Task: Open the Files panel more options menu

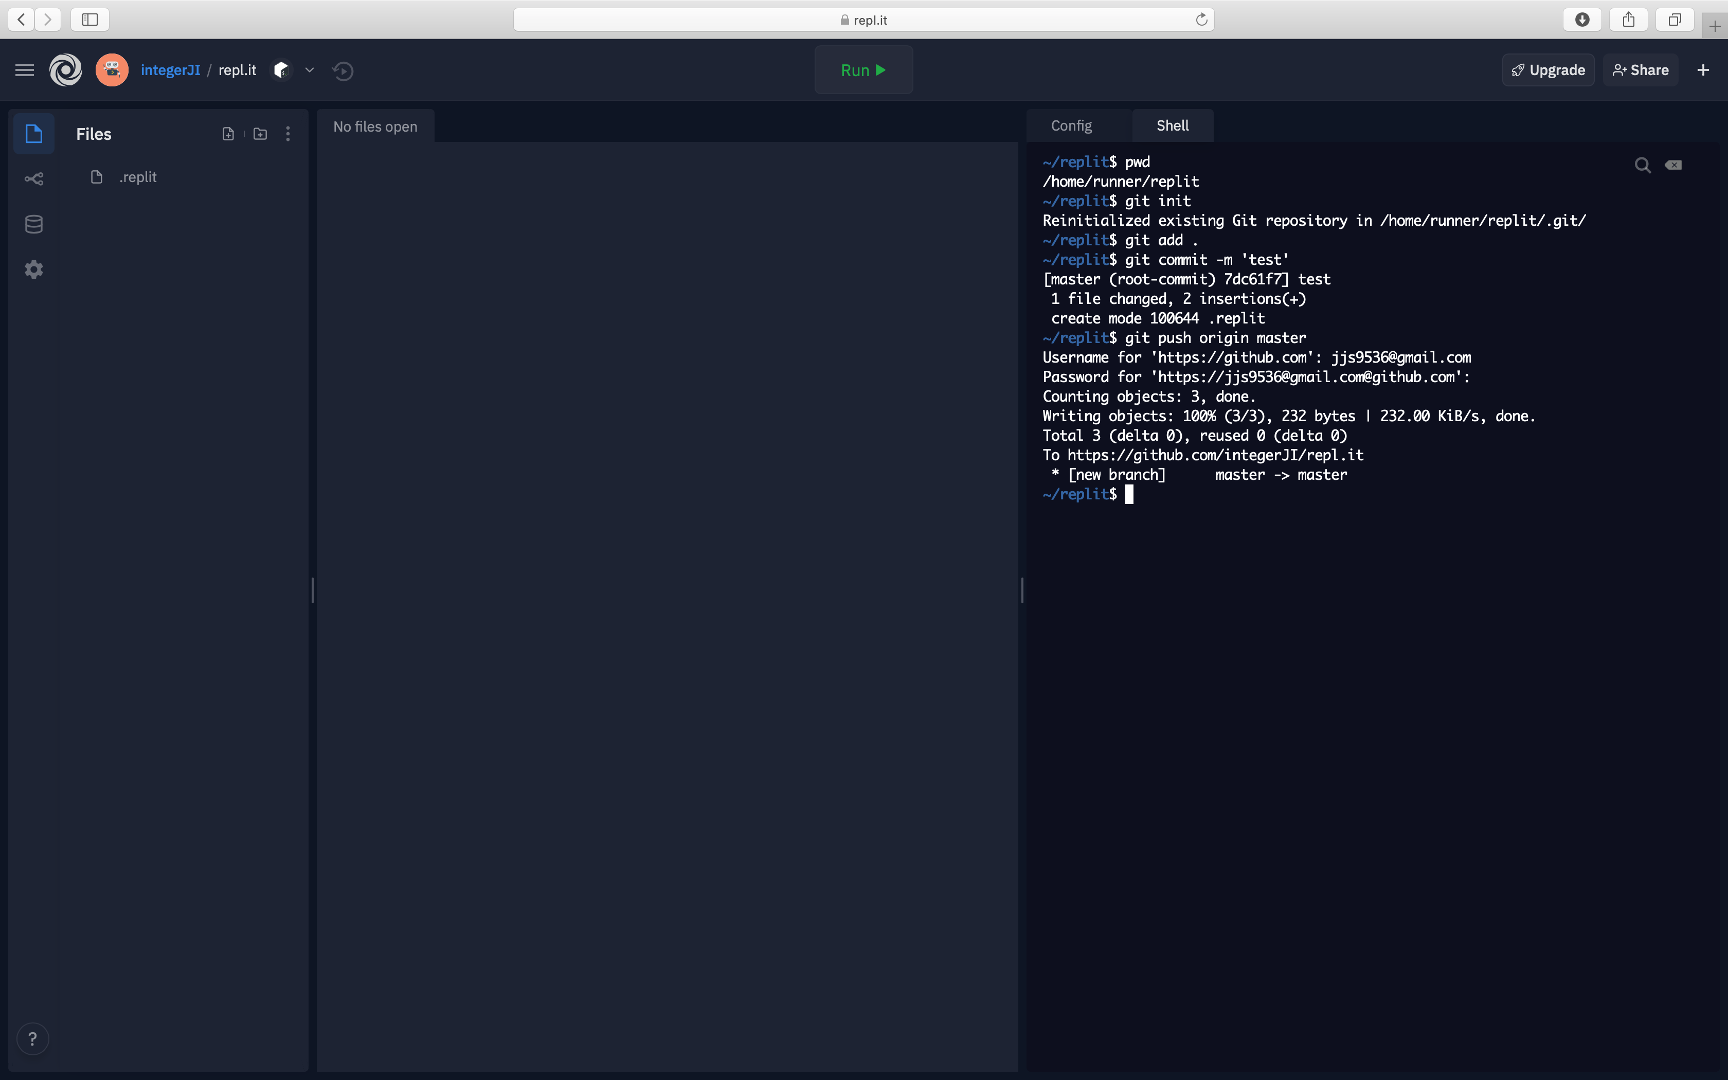Action: [288, 134]
